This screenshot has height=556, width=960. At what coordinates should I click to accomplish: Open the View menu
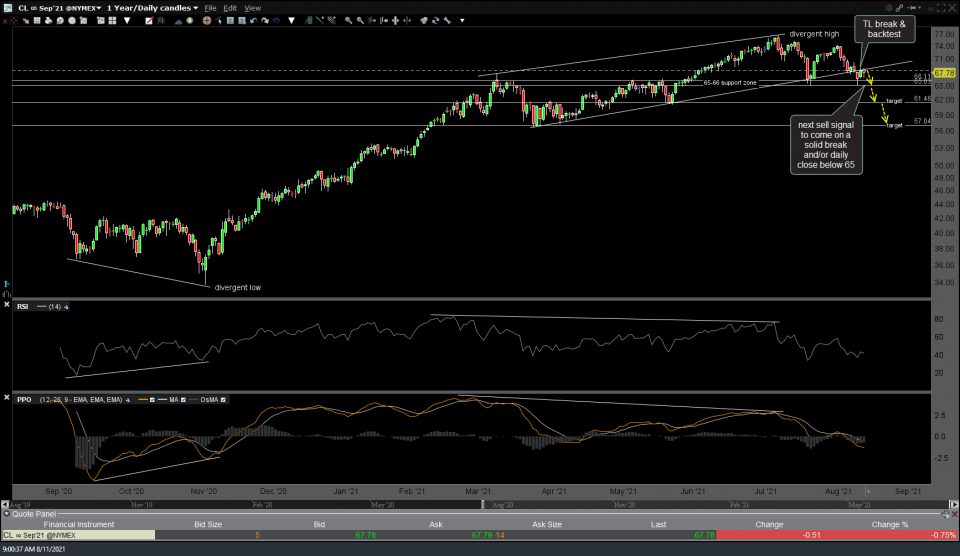(252, 8)
